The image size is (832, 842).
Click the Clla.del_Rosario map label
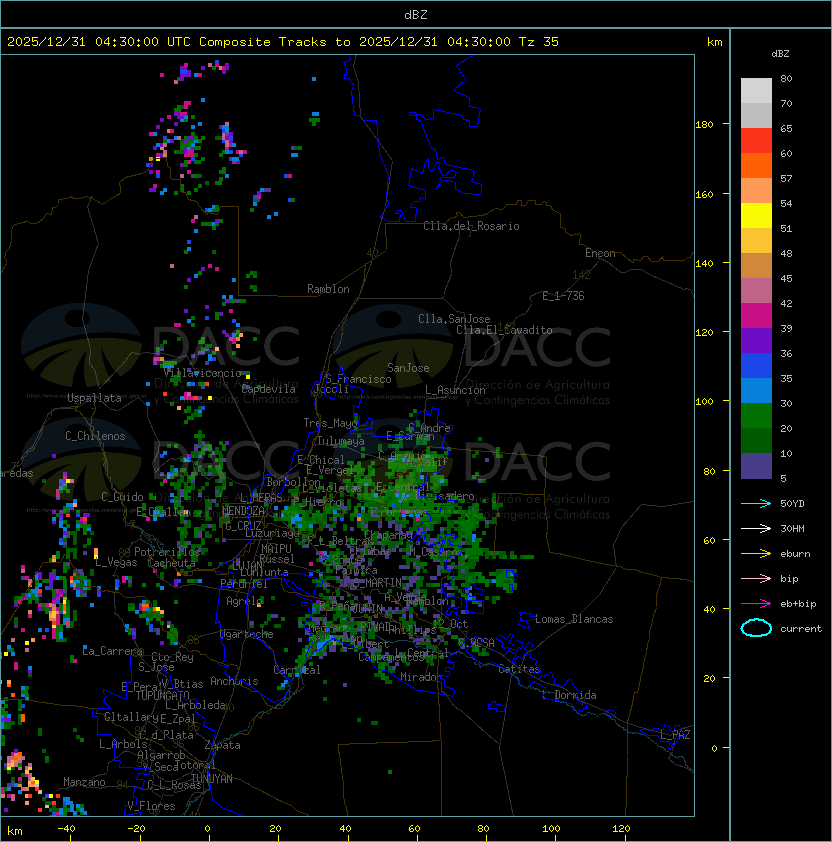click(471, 226)
